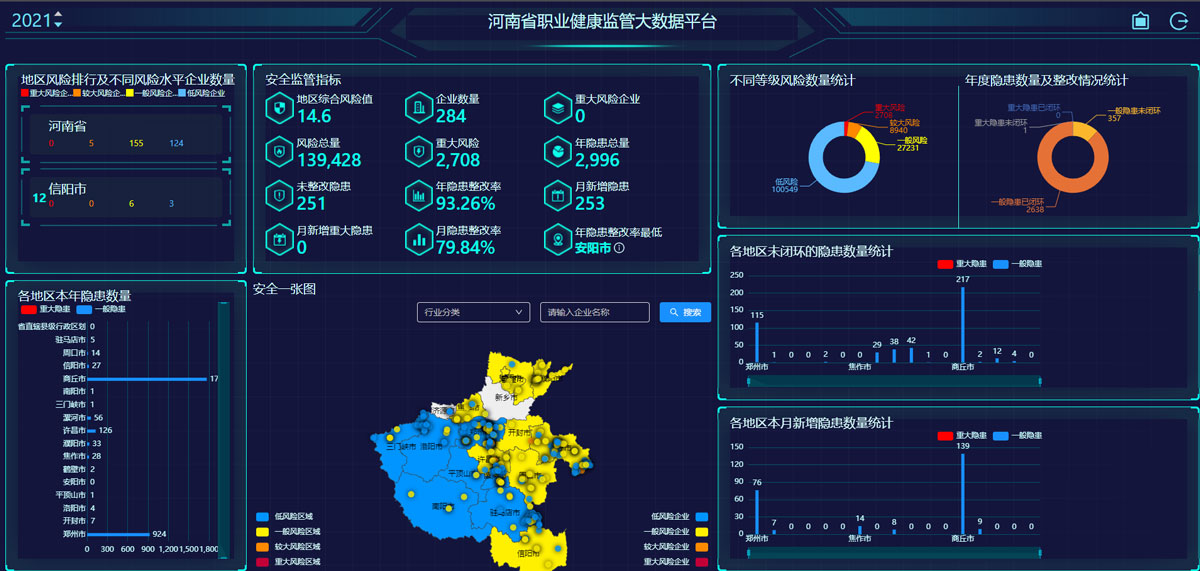
Task: Open the 行业分类 dropdown
Action: [473, 313]
